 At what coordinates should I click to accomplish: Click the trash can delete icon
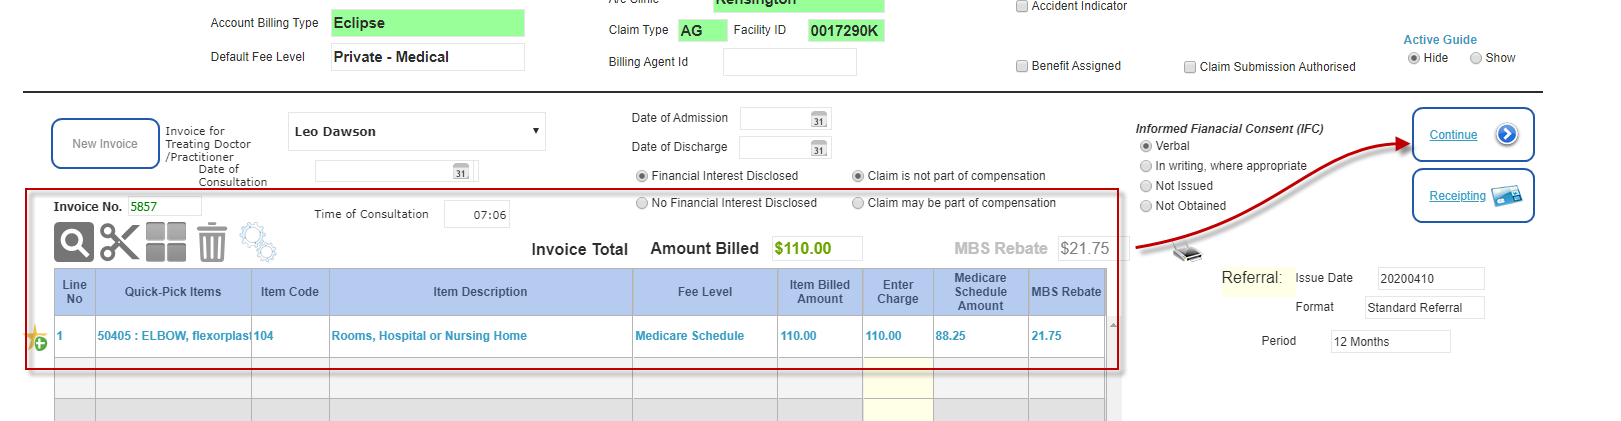pyautogui.click(x=212, y=242)
